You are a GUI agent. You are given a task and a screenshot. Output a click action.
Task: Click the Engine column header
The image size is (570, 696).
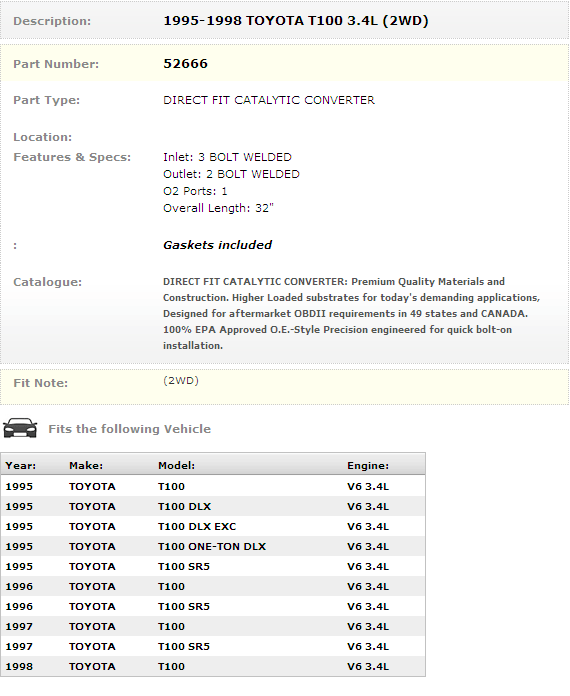pos(368,465)
